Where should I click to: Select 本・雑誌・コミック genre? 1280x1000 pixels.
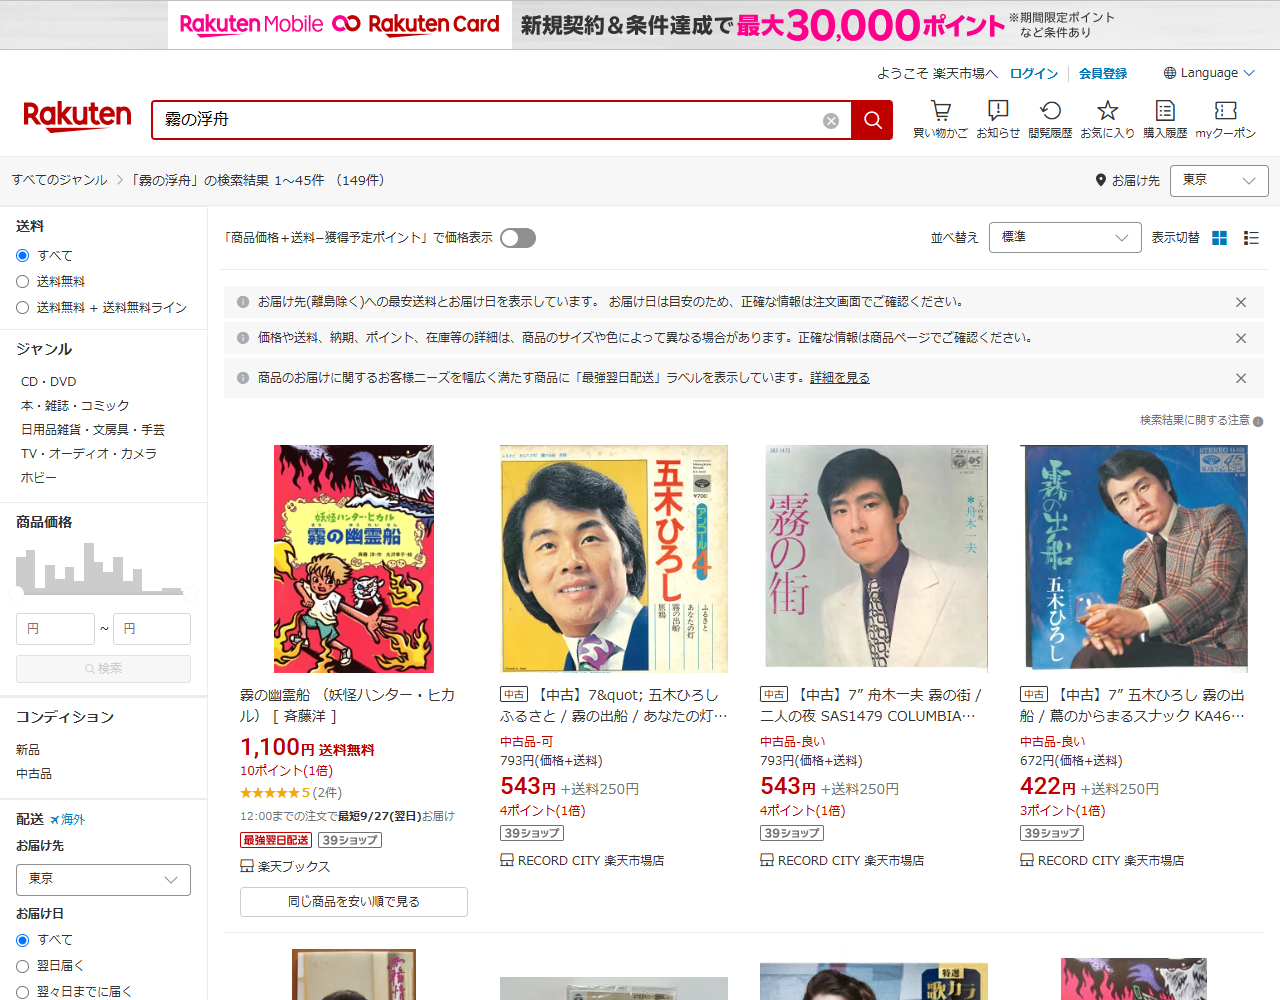(x=75, y=406)
